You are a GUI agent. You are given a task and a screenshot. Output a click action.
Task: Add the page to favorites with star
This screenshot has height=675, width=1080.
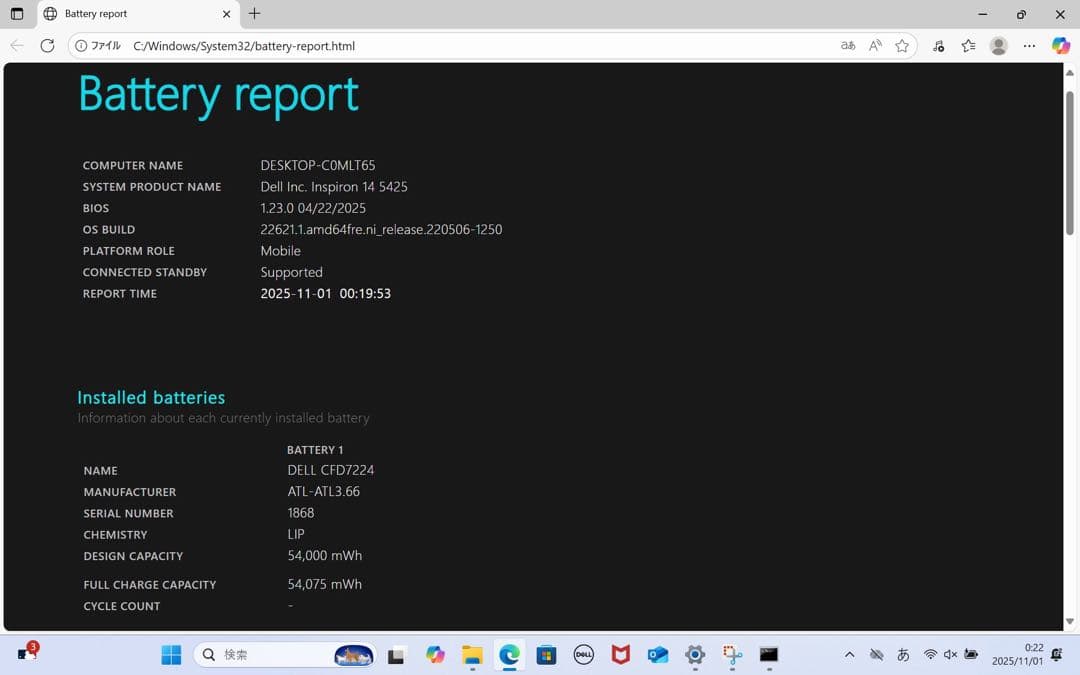pyautogui.click(x=901, y=45)
